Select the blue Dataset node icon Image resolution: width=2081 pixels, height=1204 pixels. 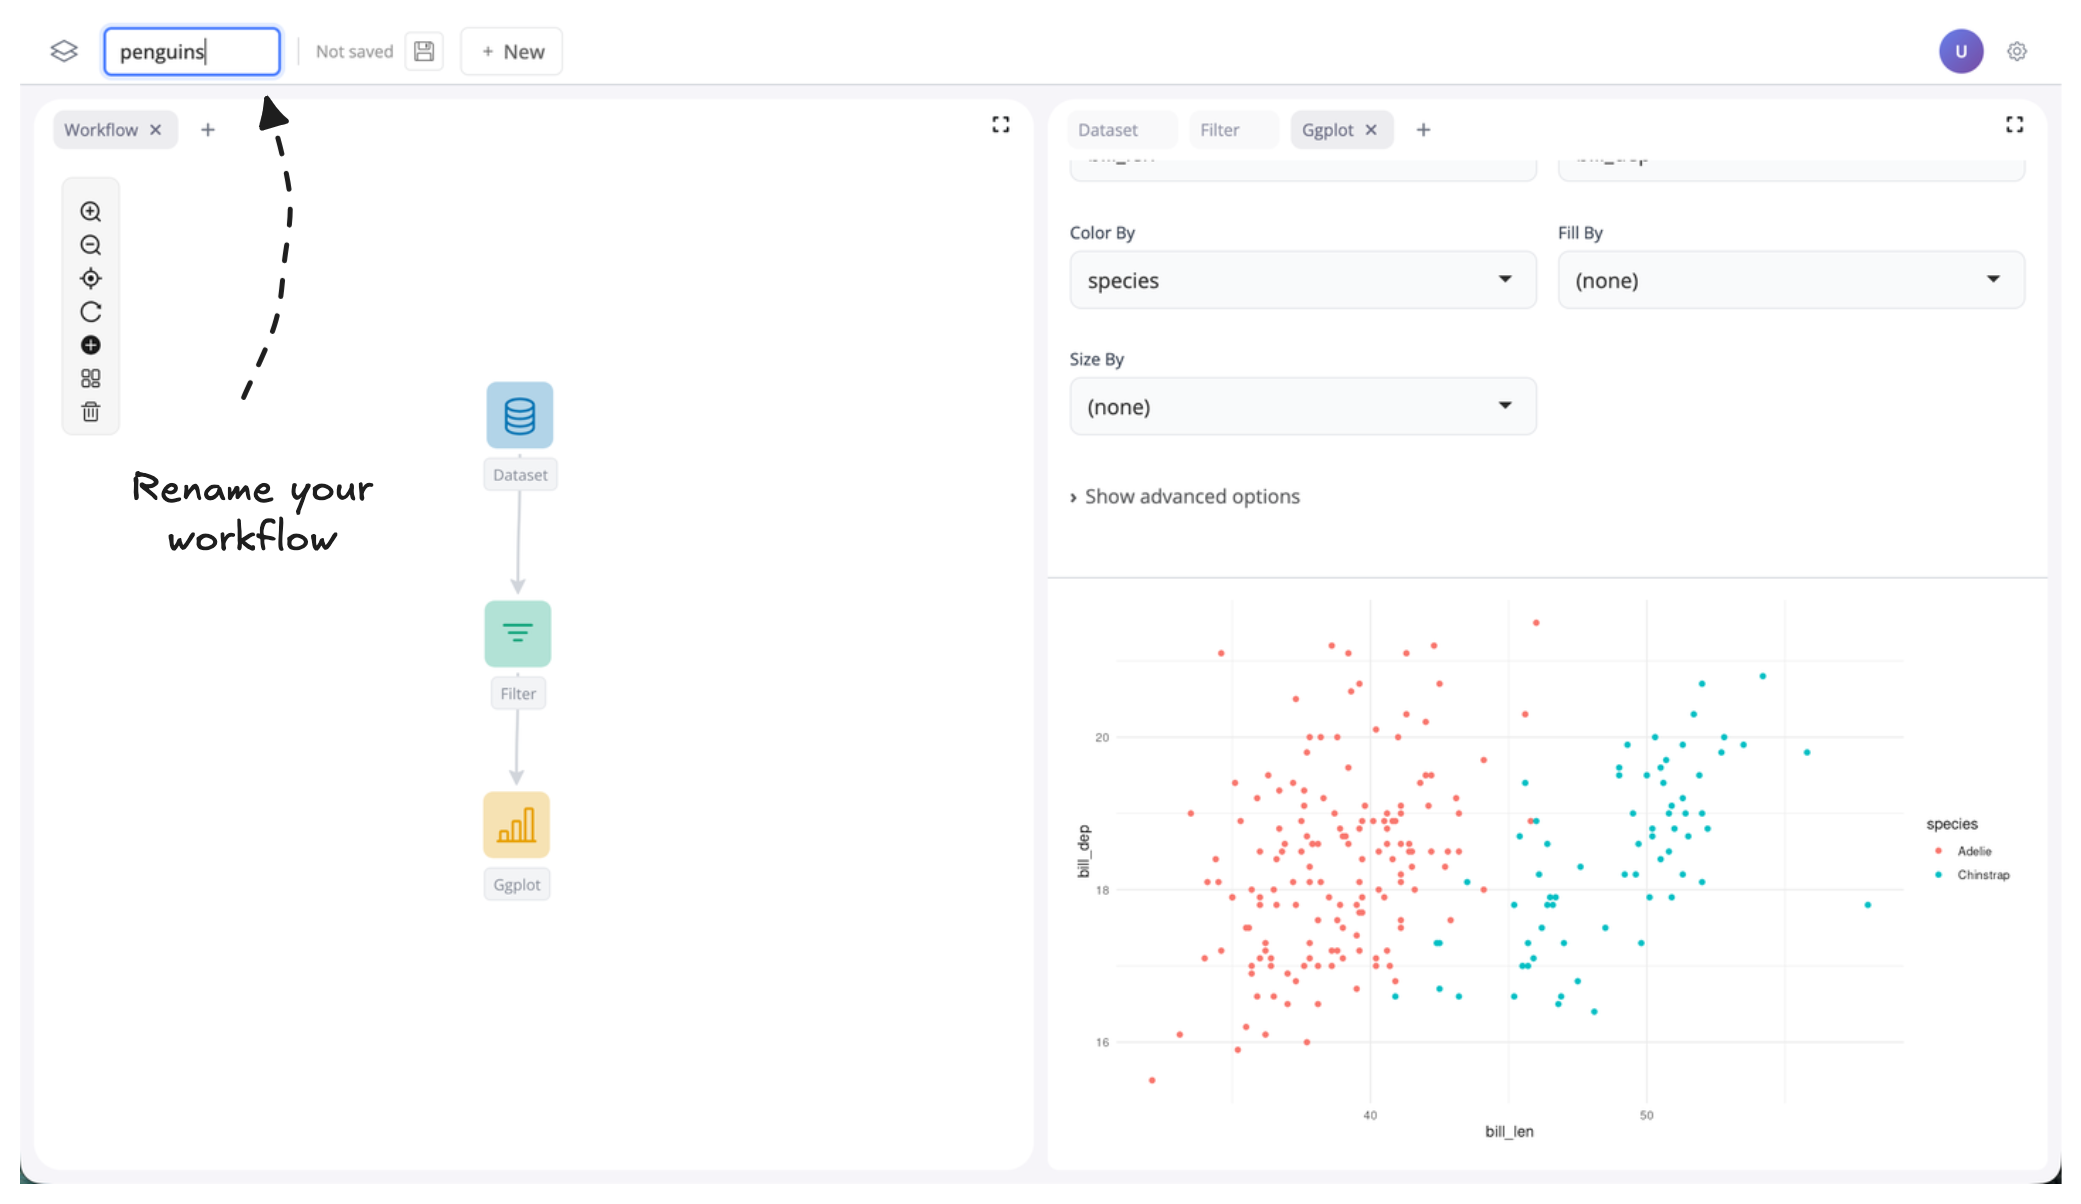pos(519,415)
